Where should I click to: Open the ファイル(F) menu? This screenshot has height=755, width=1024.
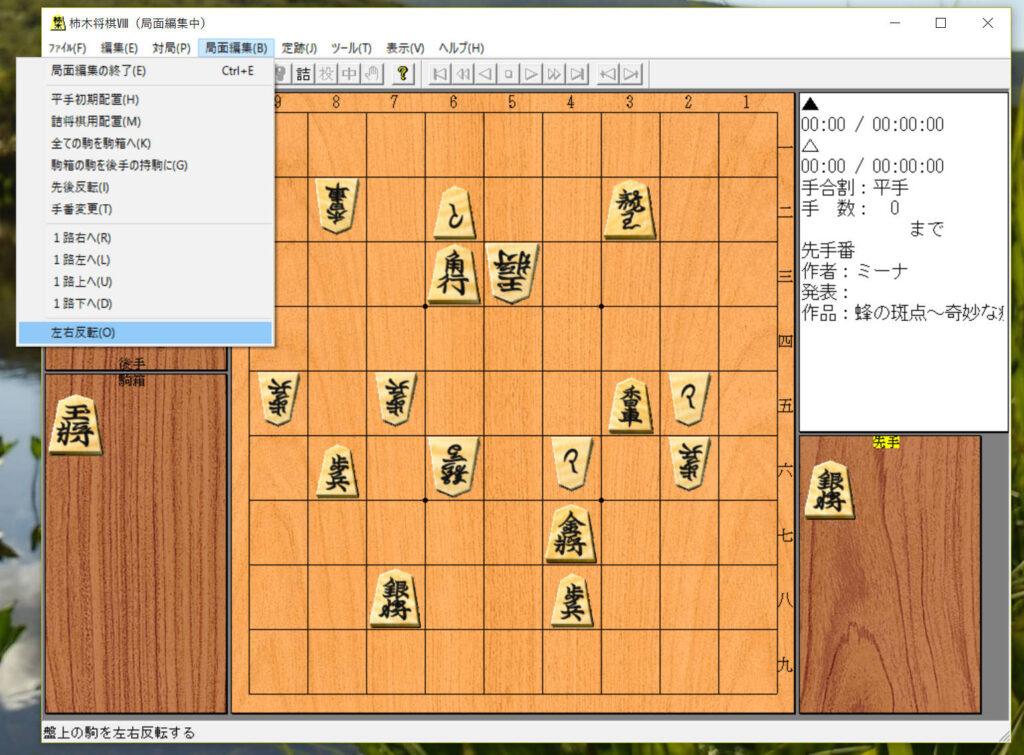[x=67, y=48]
